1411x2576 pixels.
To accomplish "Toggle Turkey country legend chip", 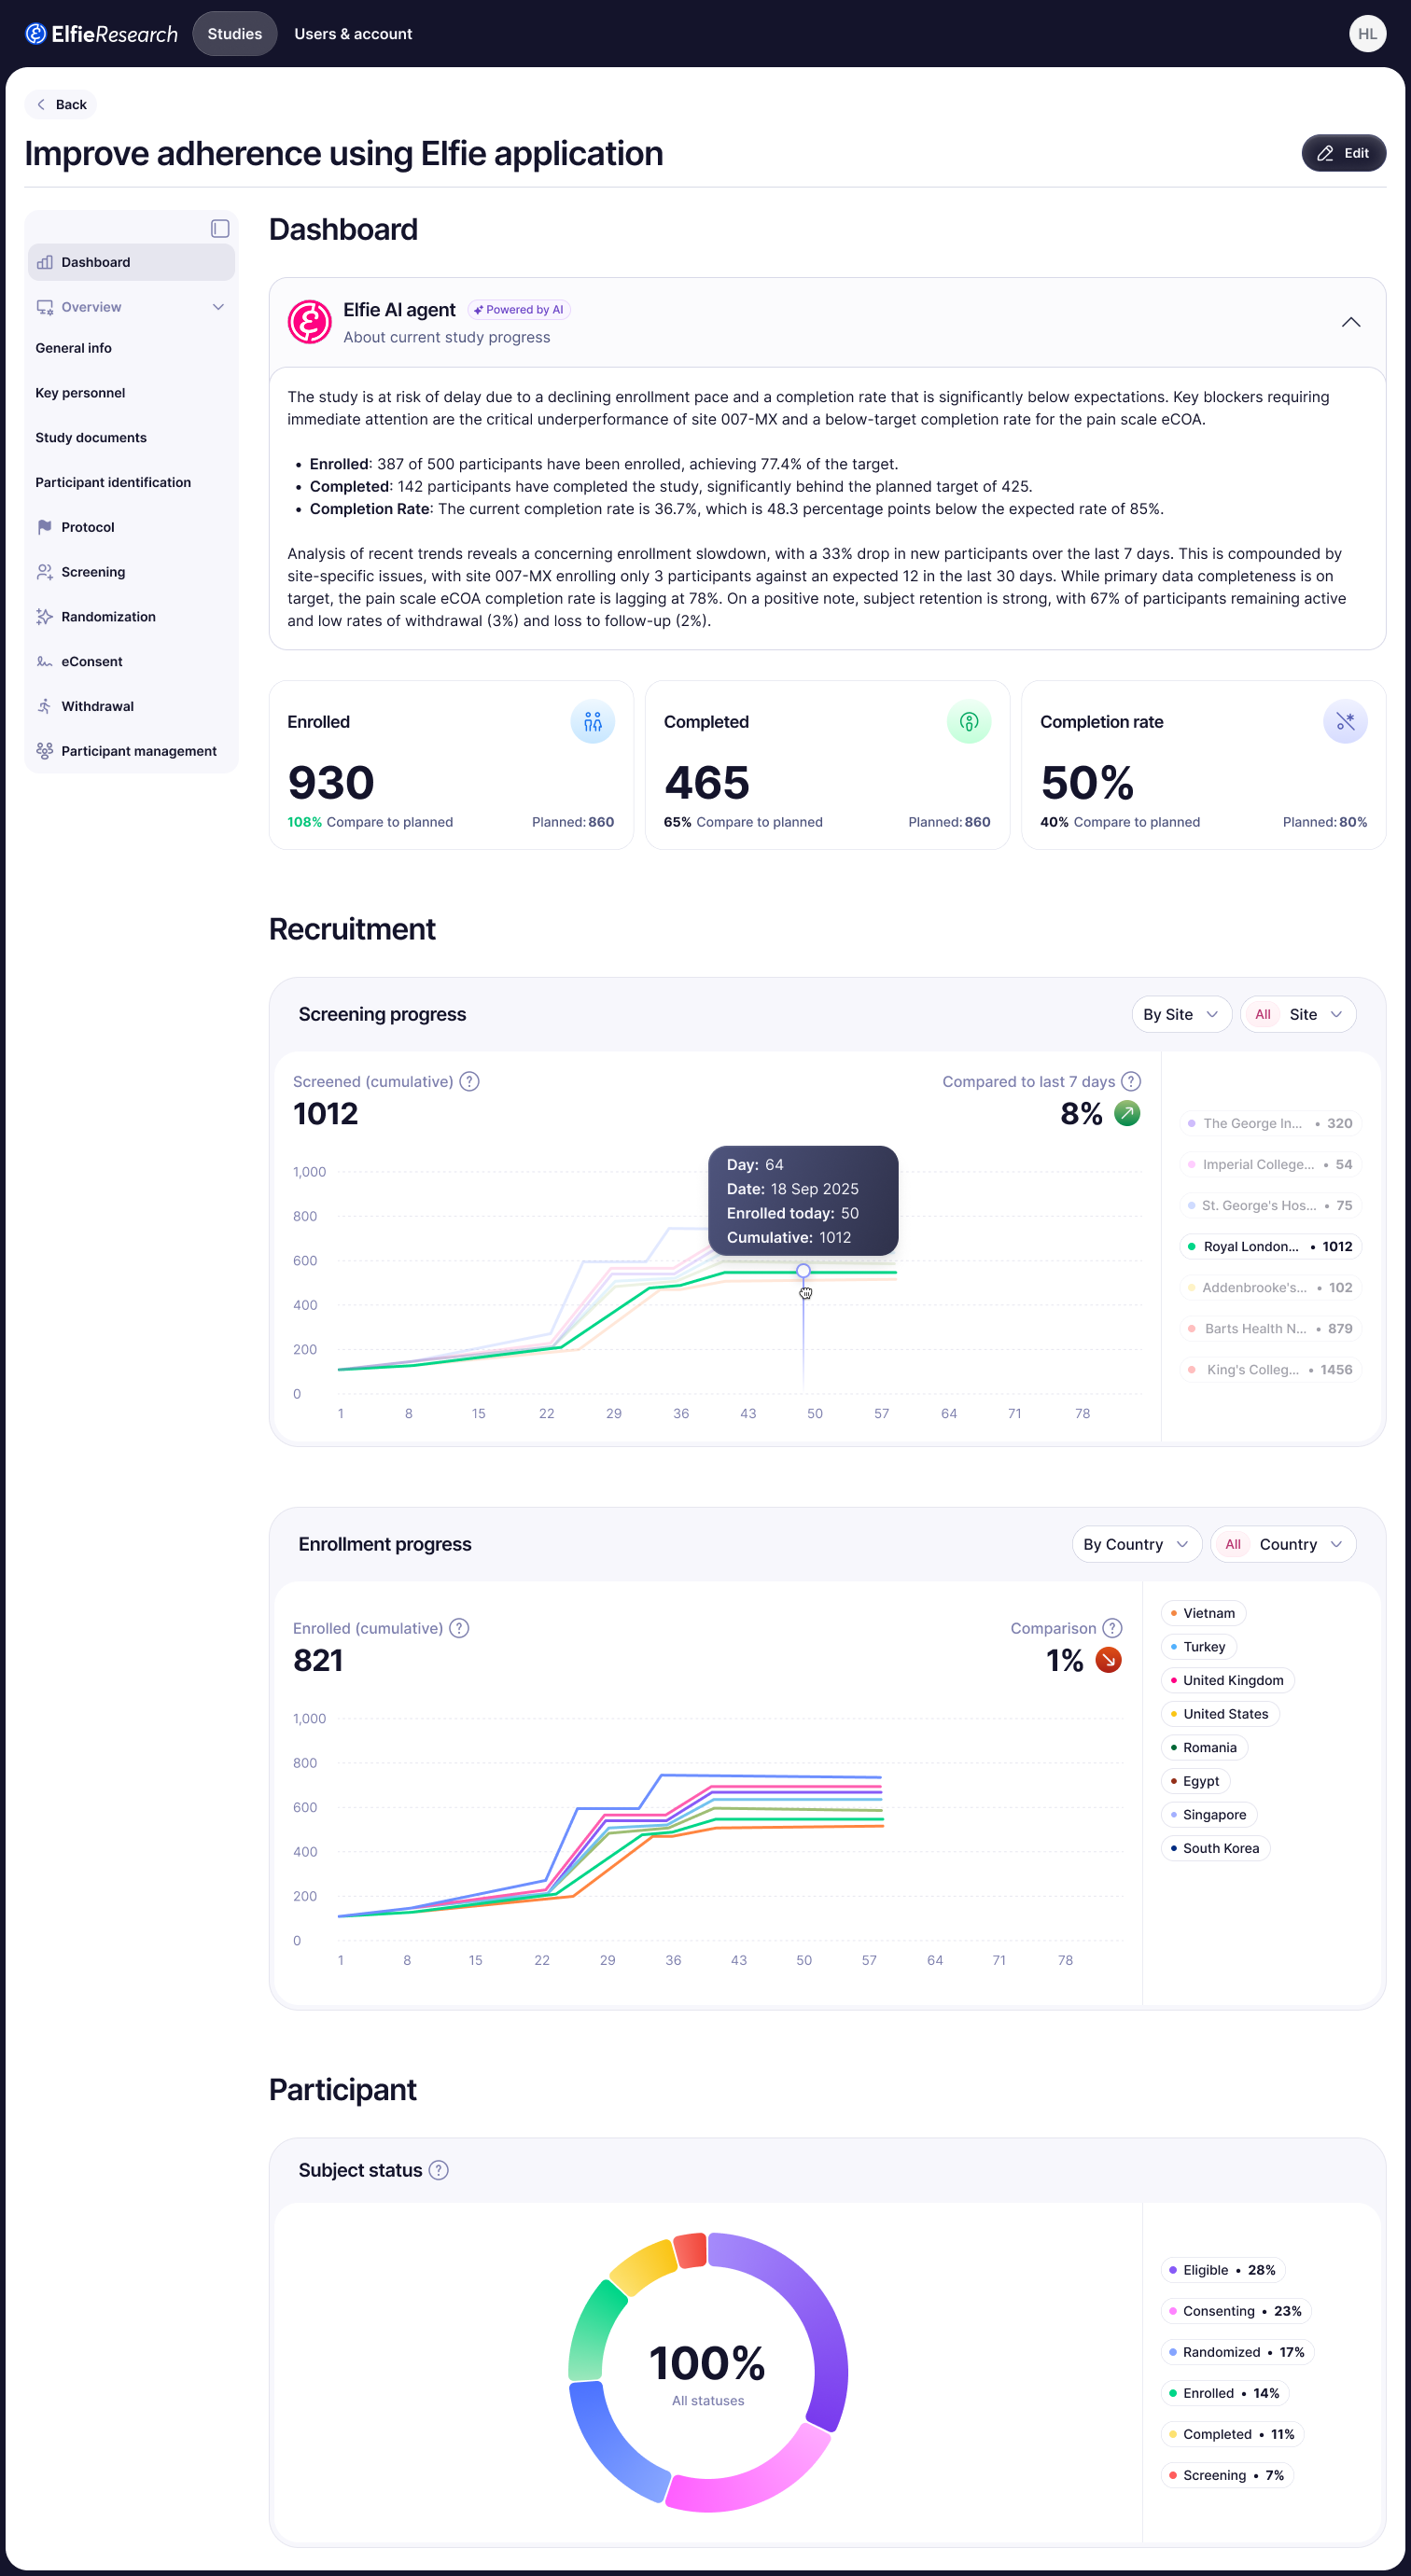I will 1198,1647.
